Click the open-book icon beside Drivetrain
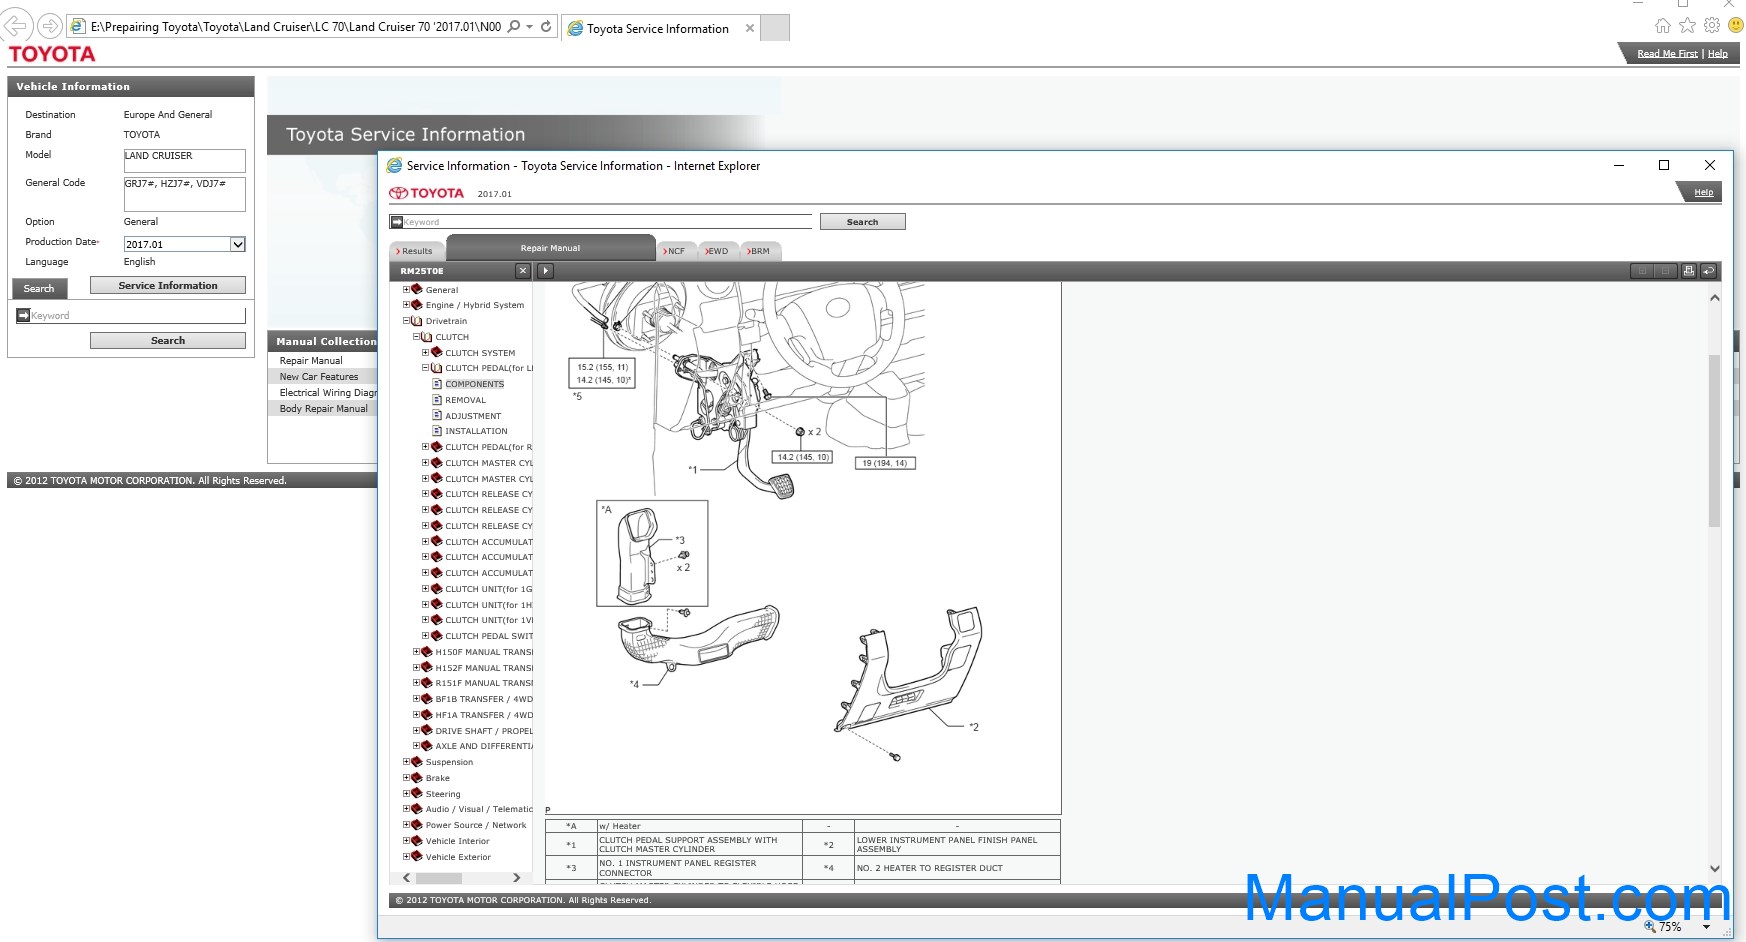 pyautogui.click(x=417, y=321)
